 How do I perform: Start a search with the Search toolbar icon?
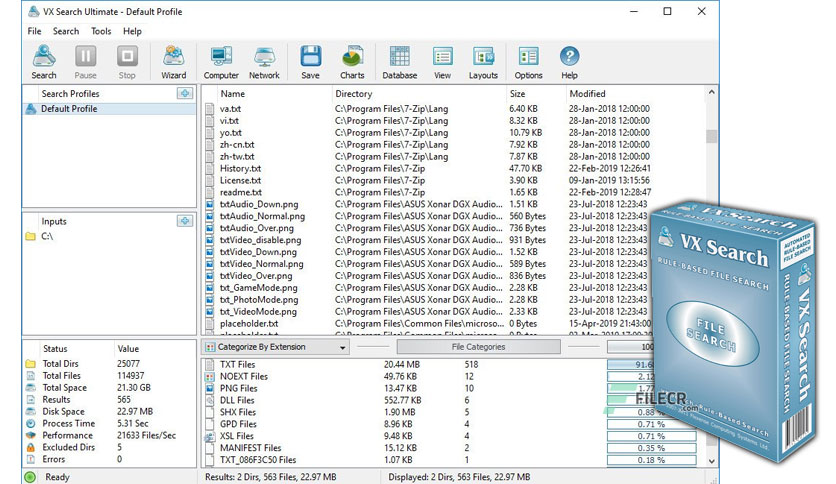pyautogui.click(x=44, y=62)
